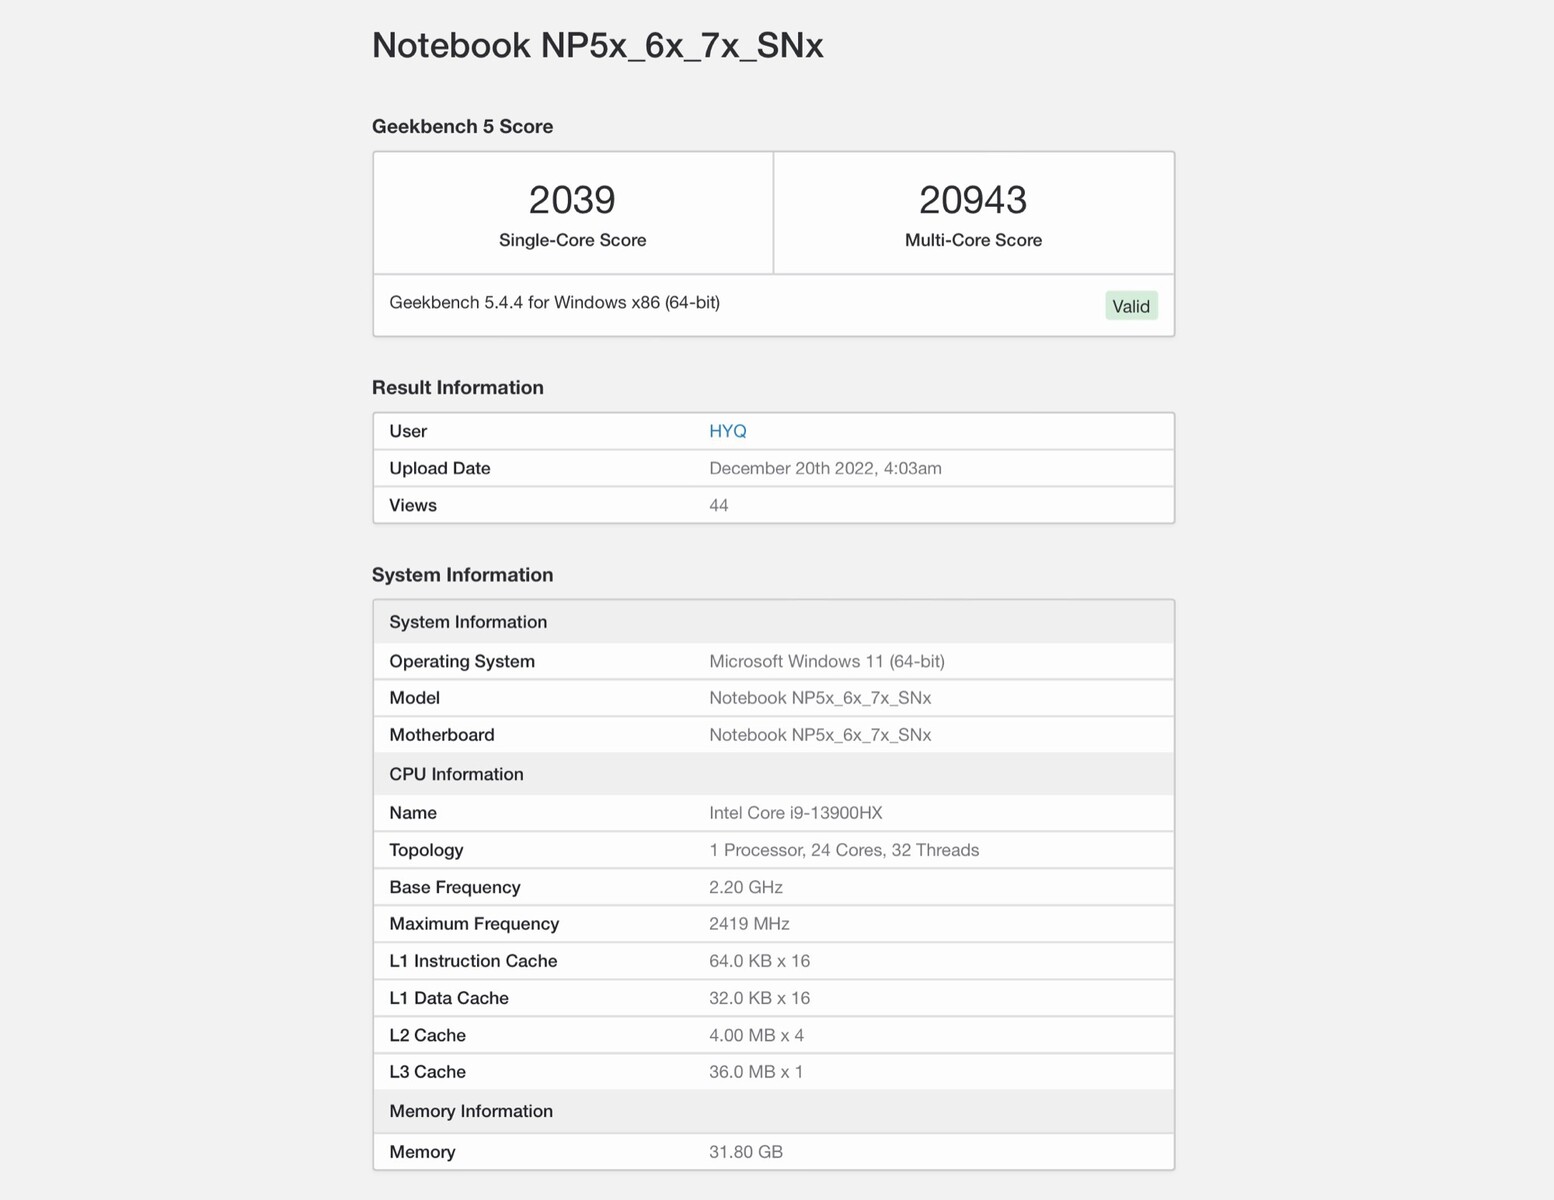1554x1200 pixels.
Task: Click the Upload Date value December 20th 2022
Action: pyautogui.click(x=825, y=468)
